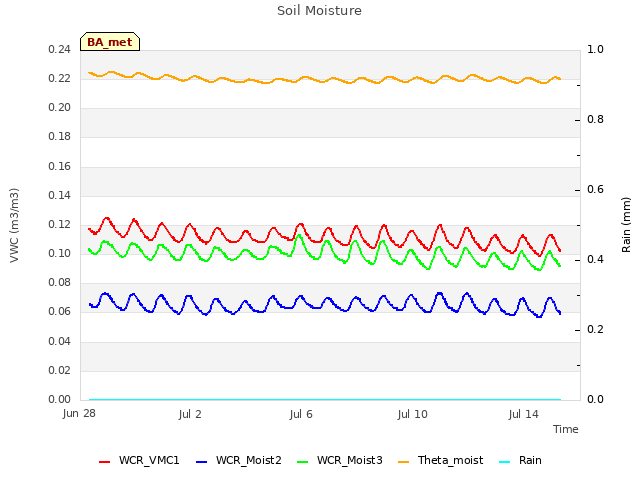
Task: Toggle Rain series in legend
Action: point(520,460)
